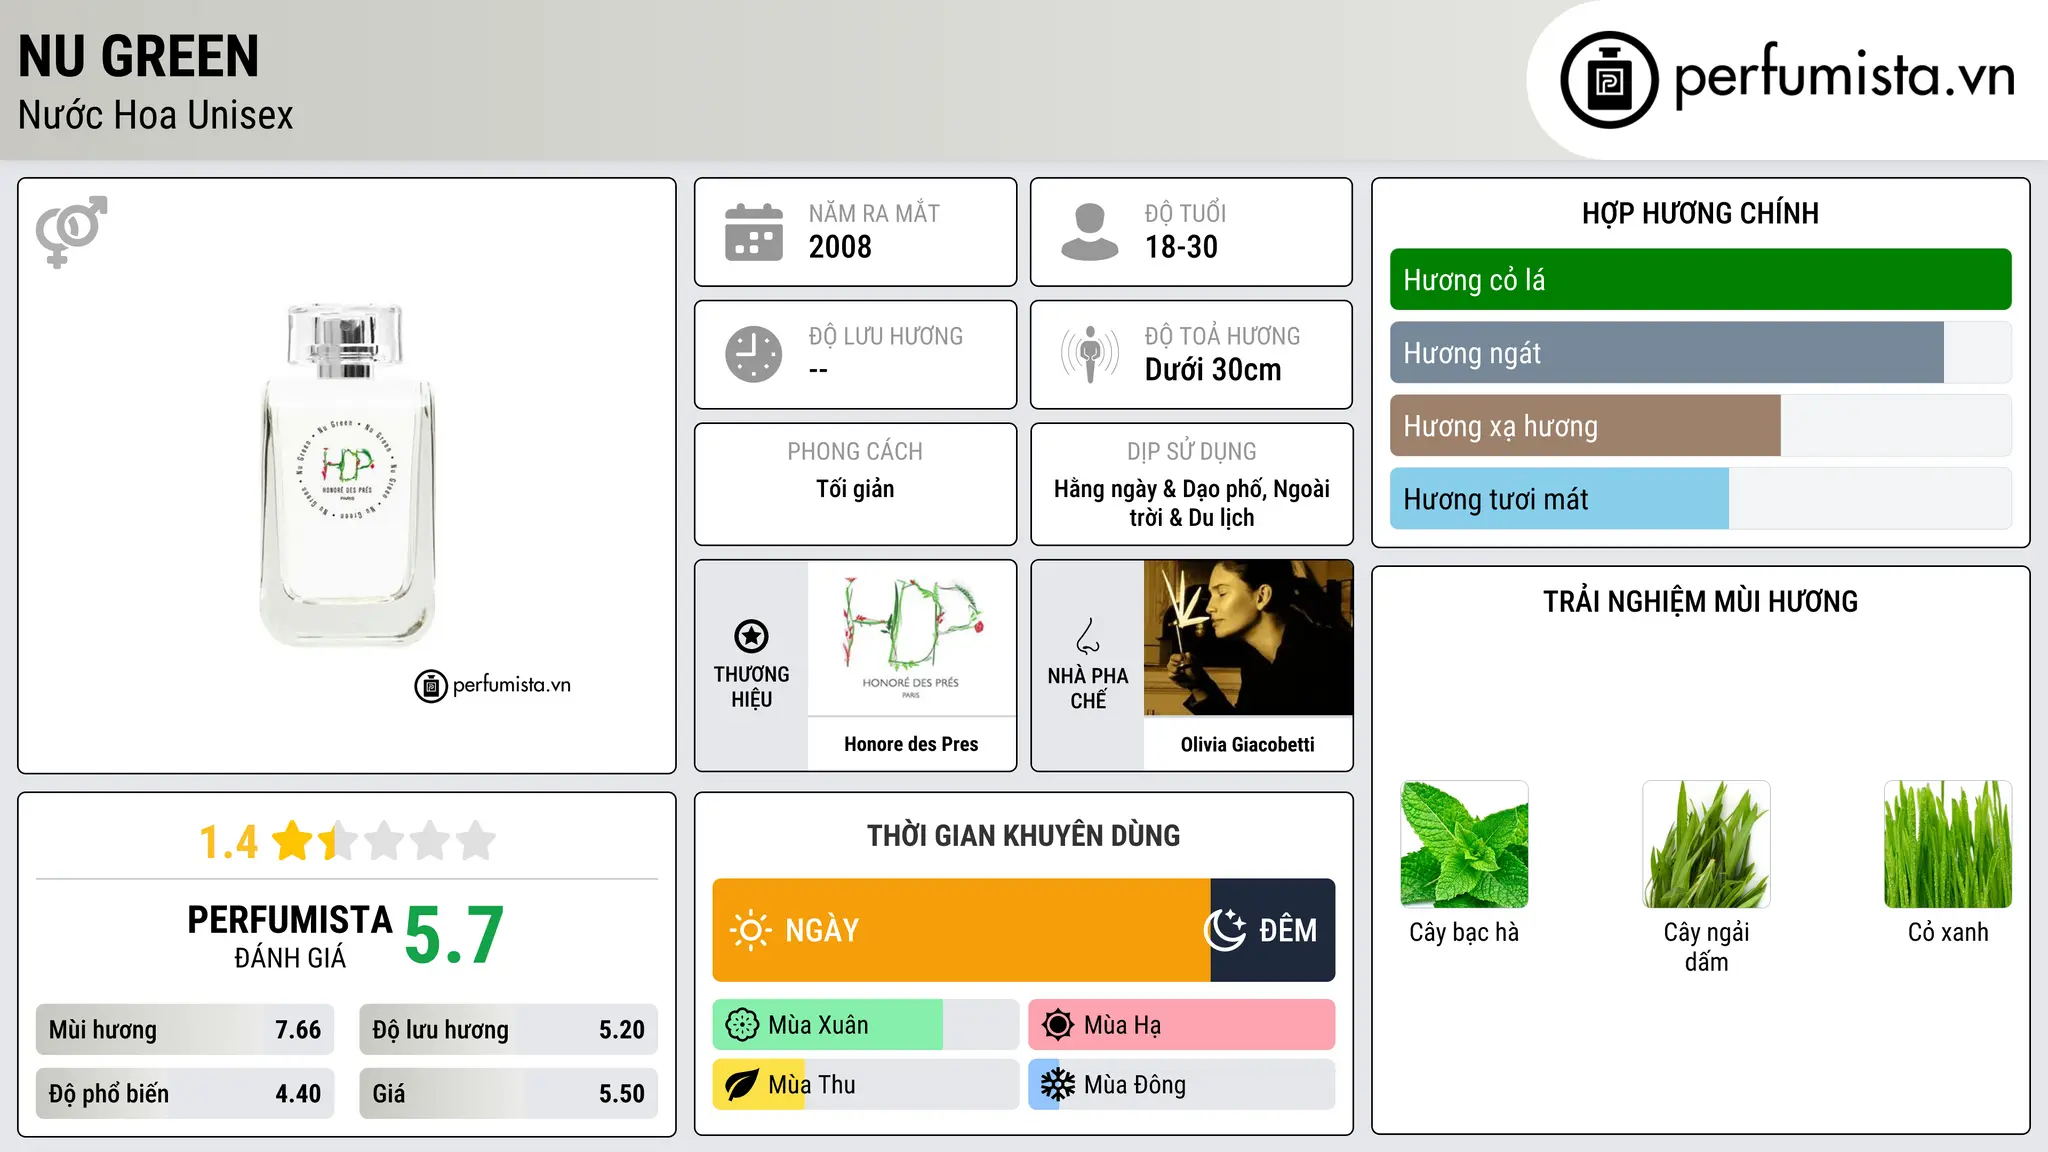Click the leaf icon for Mùa Thu
This screenshot has height=1152, width=2048.
click(x=742, y=1085)
